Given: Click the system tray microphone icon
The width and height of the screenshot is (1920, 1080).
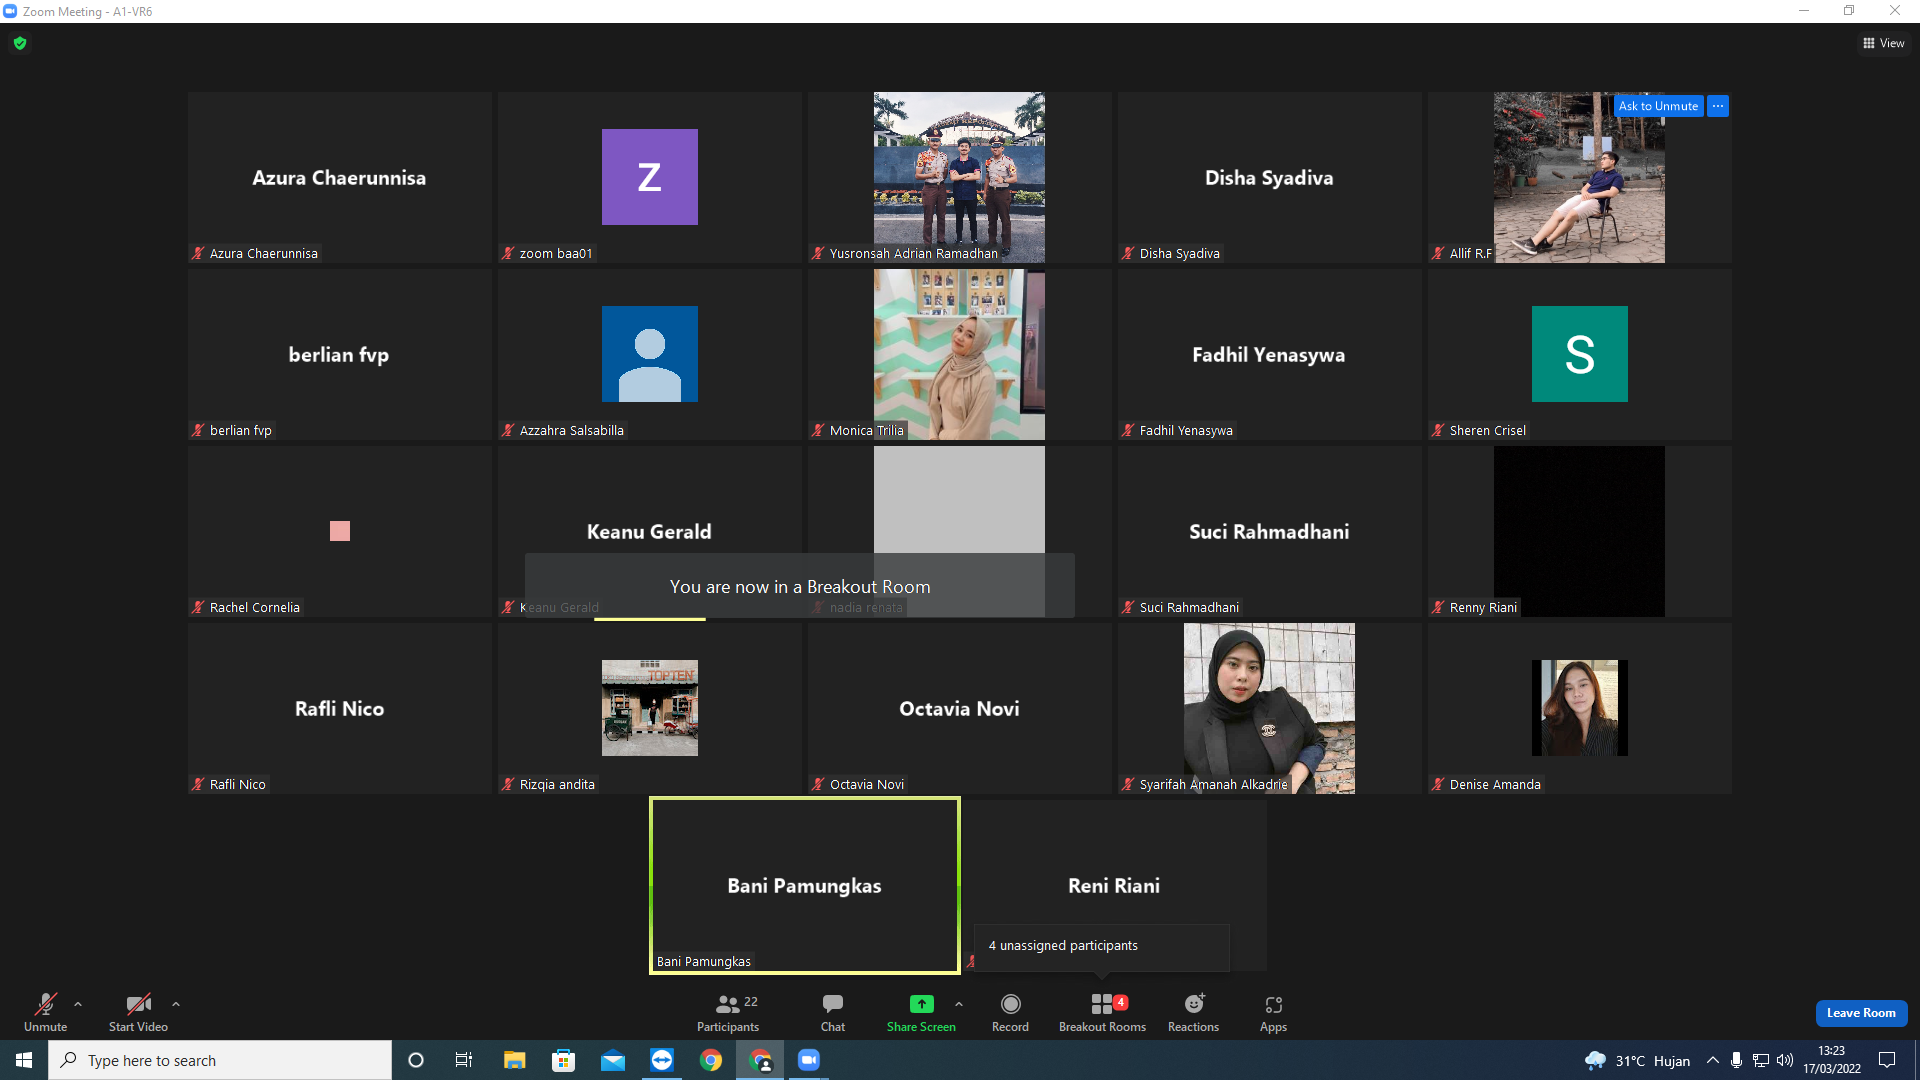Looking at the screenshot, I should tap(1737, 1060).
